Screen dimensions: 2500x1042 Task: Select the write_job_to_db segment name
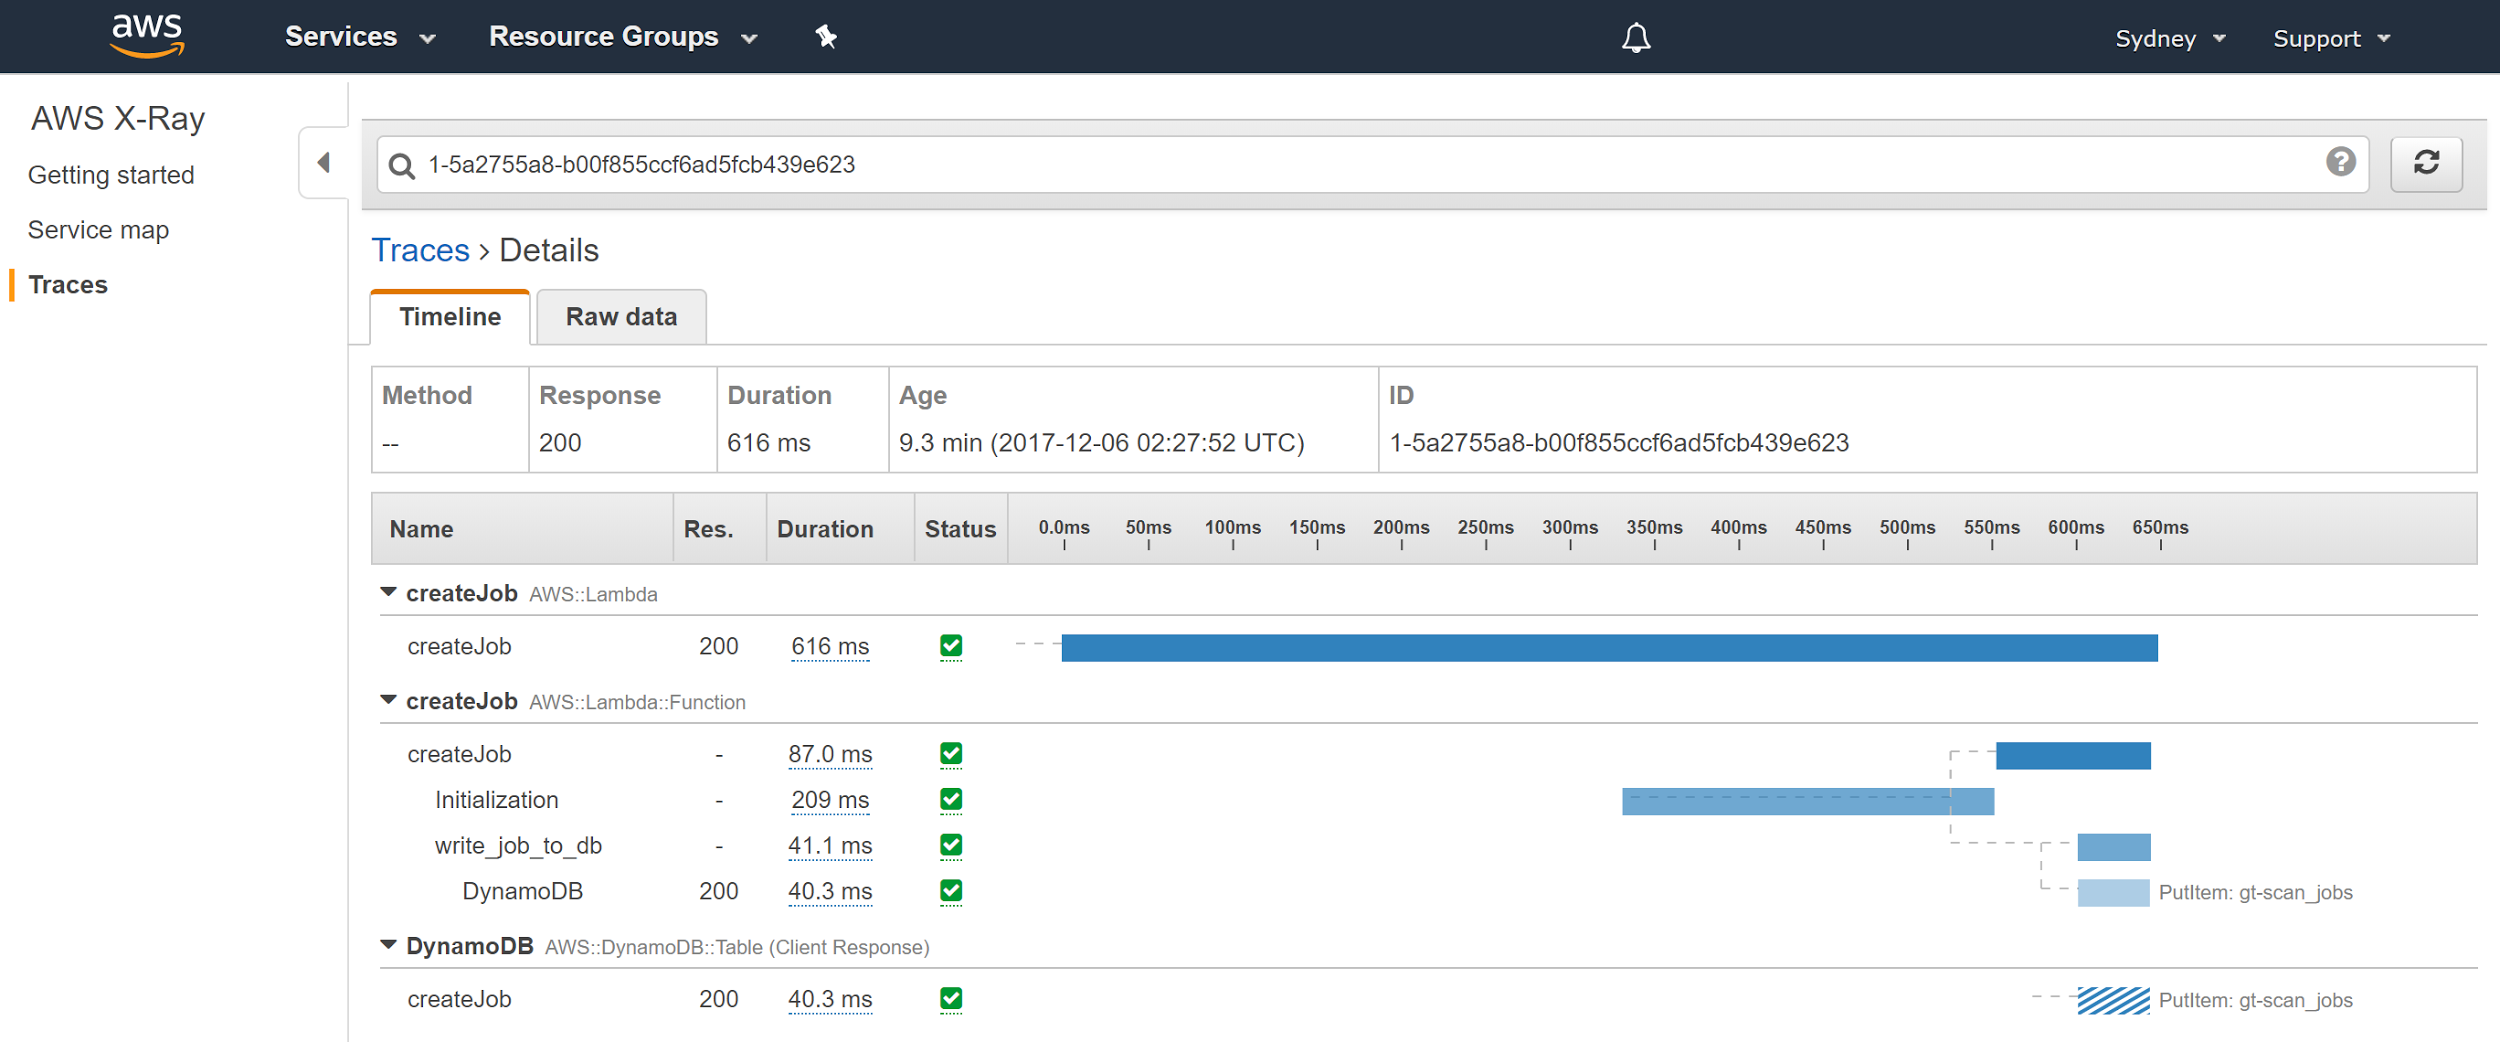(518, 846)
